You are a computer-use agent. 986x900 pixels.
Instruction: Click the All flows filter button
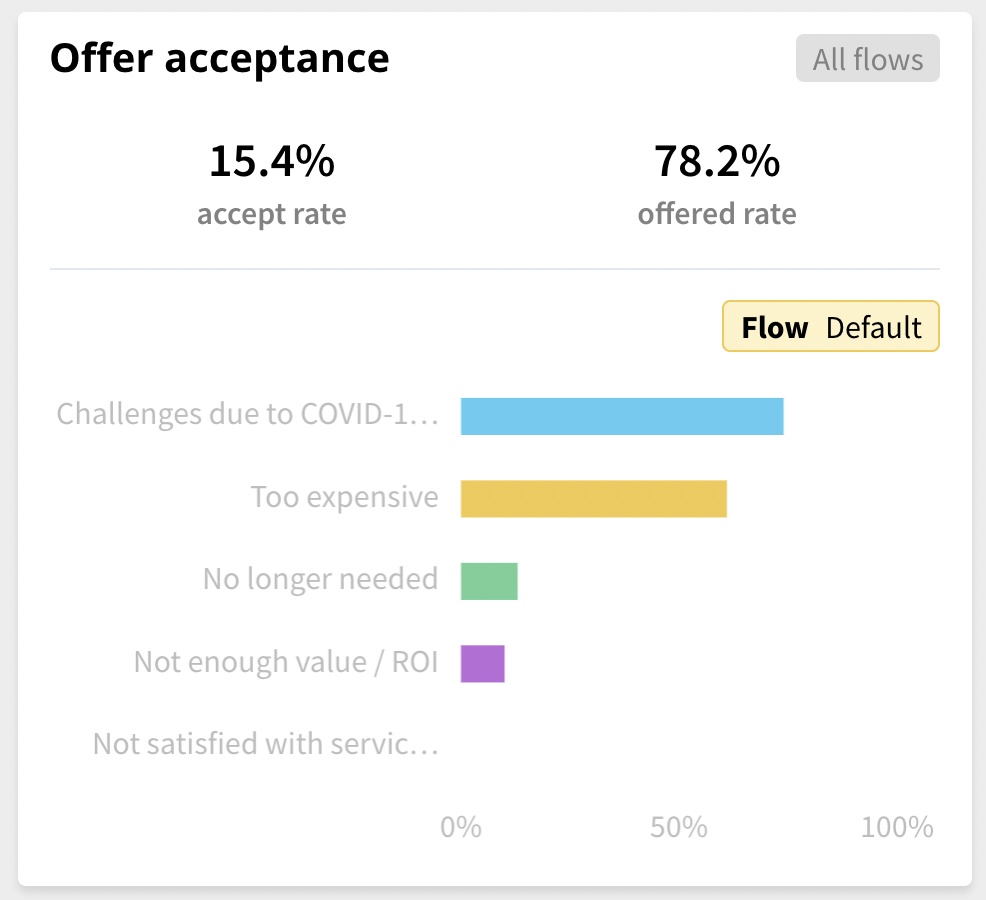867,58
